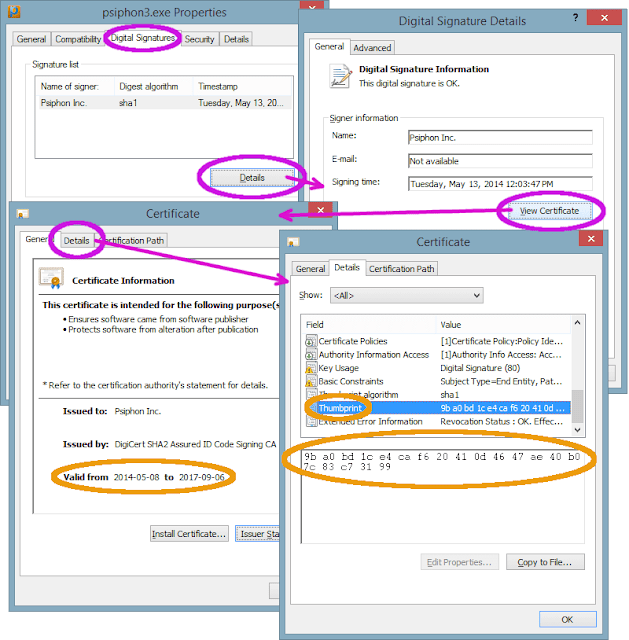The image size is (629, 640).
Task: Open the Show <All> dropdown
Action: (407, 295)
